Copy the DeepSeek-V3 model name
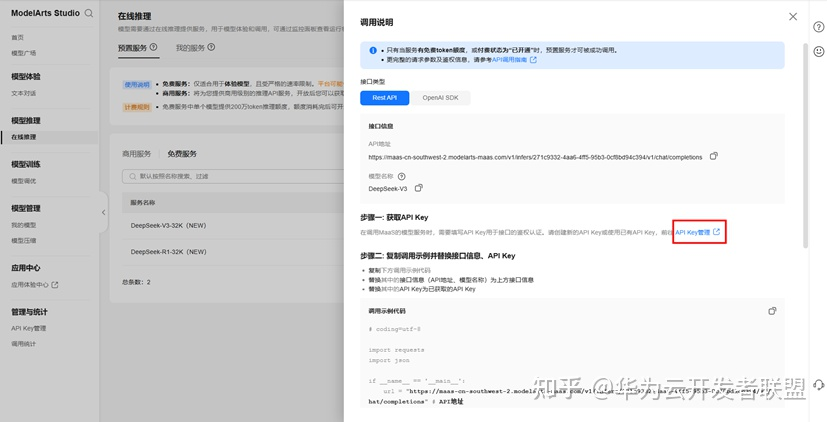827x422 pixels. (419, 188)
